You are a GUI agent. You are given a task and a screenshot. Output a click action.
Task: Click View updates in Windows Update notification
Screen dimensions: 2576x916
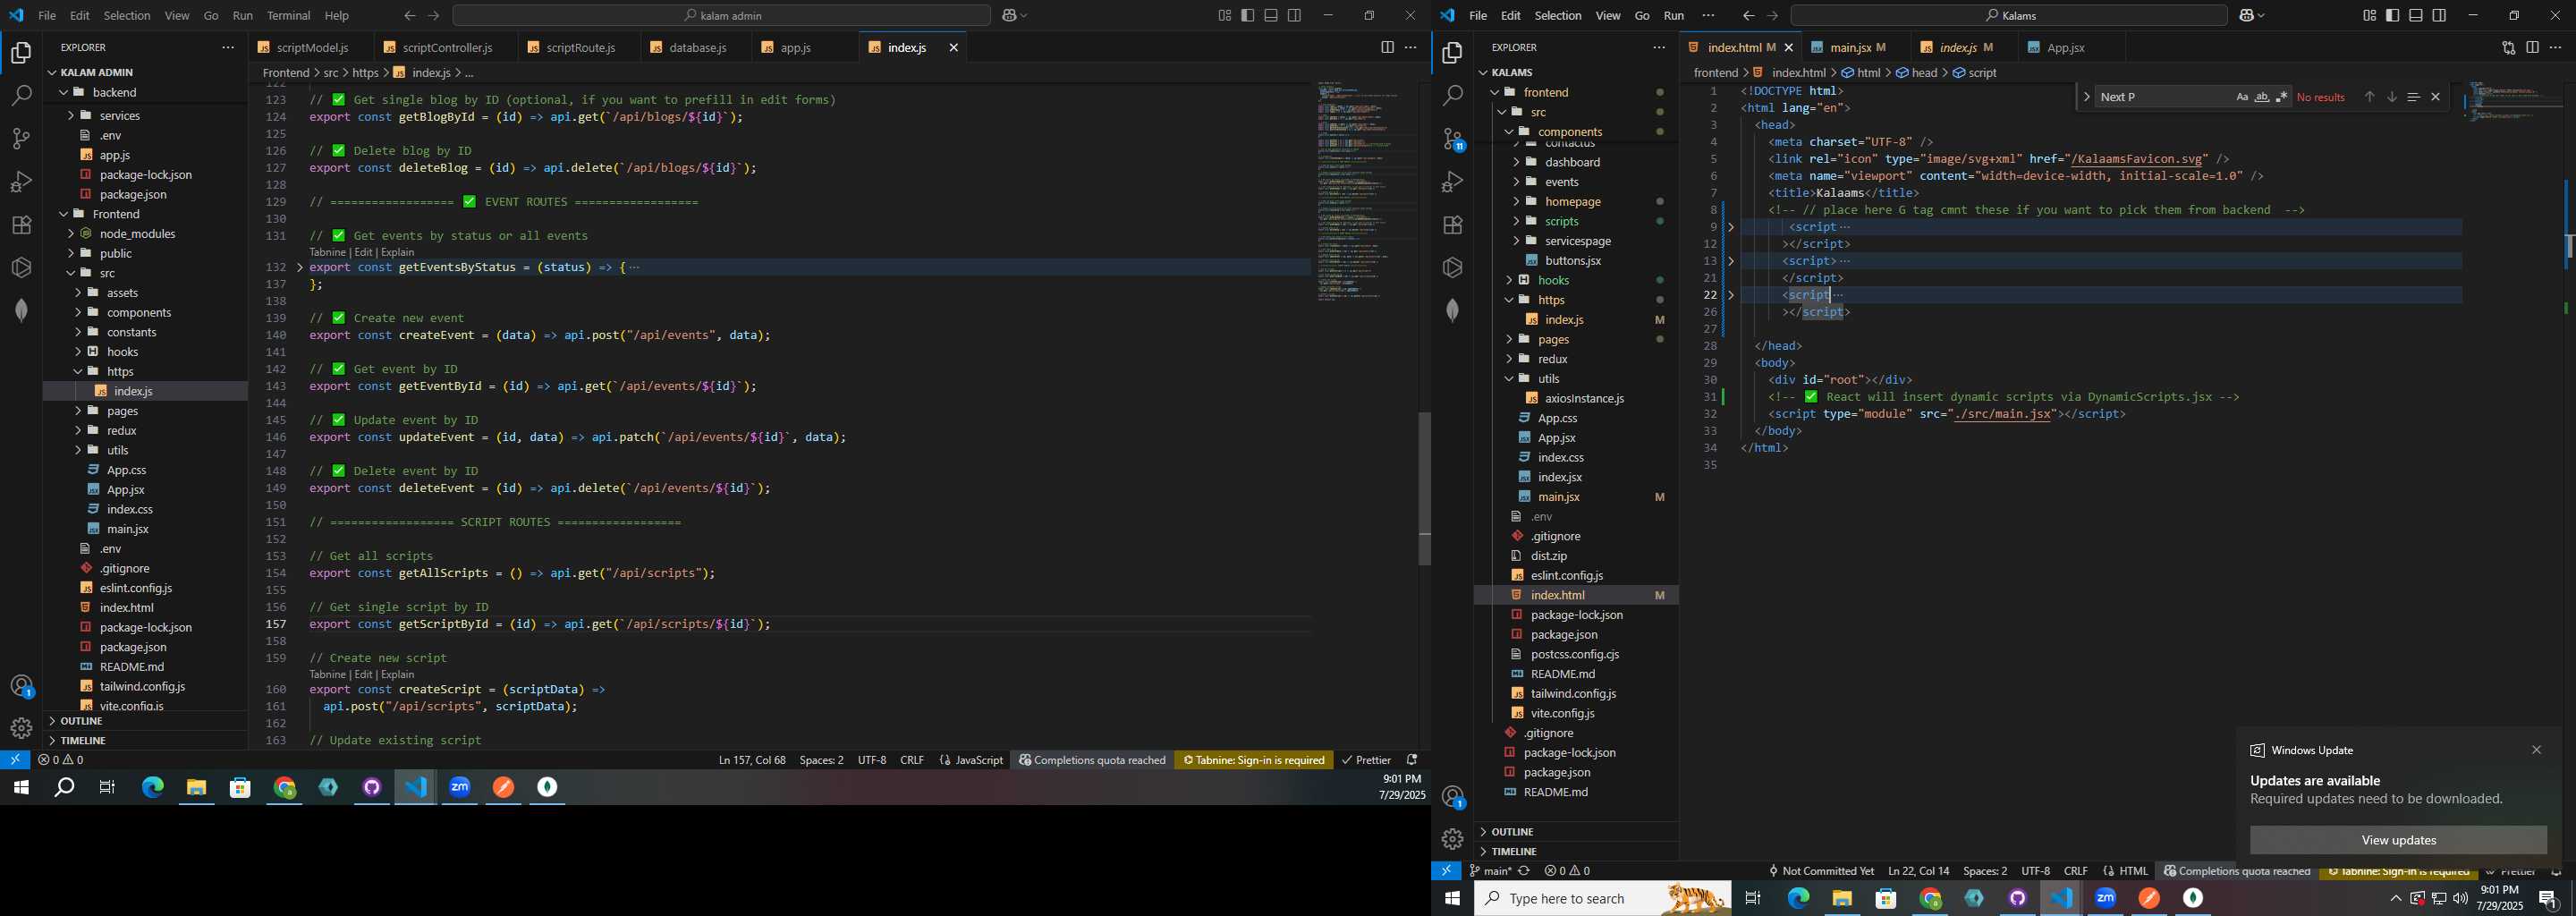(2398, 840)
